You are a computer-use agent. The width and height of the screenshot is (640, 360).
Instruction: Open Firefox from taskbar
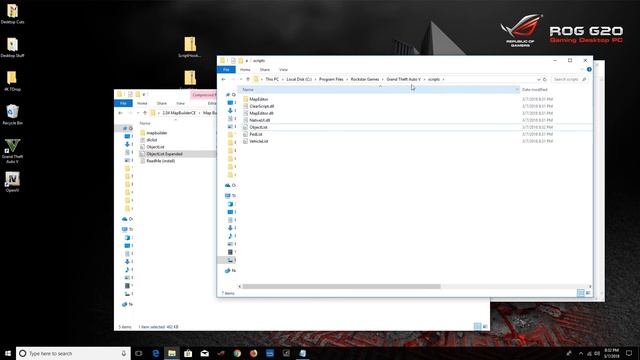[253, 353]
